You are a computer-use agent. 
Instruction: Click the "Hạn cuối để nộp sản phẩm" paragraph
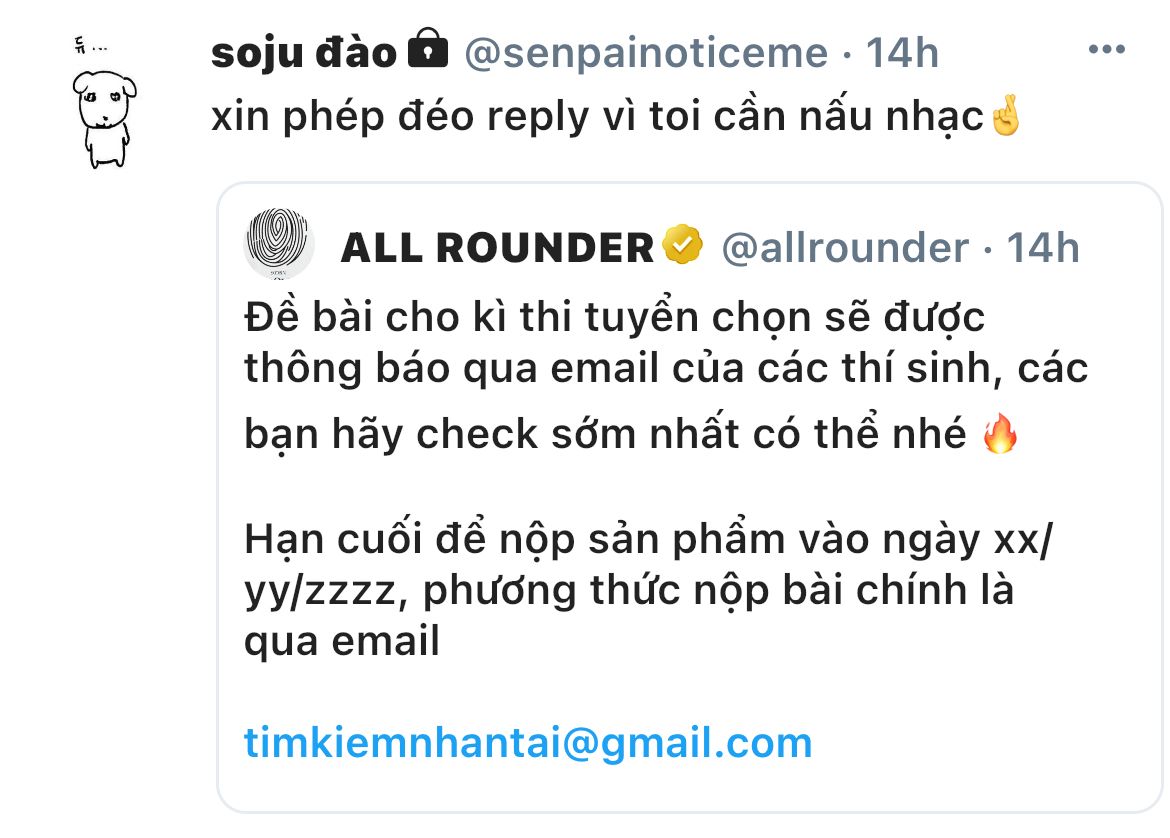pos(648,590)
